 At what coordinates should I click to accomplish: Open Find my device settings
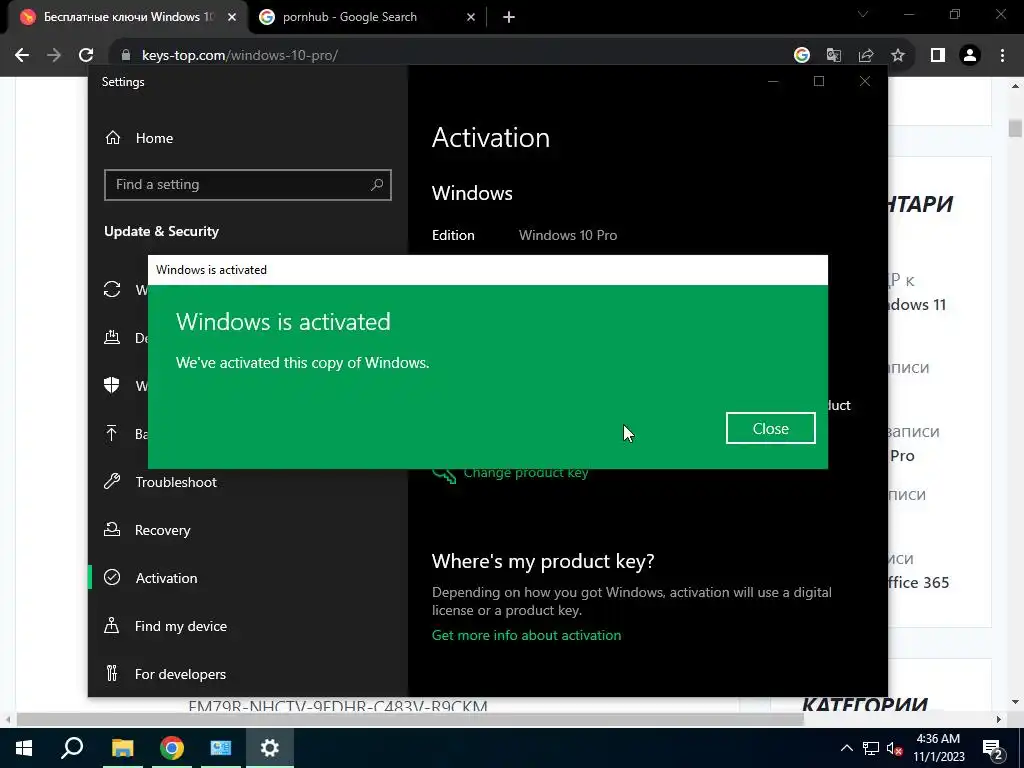[181, 626]
